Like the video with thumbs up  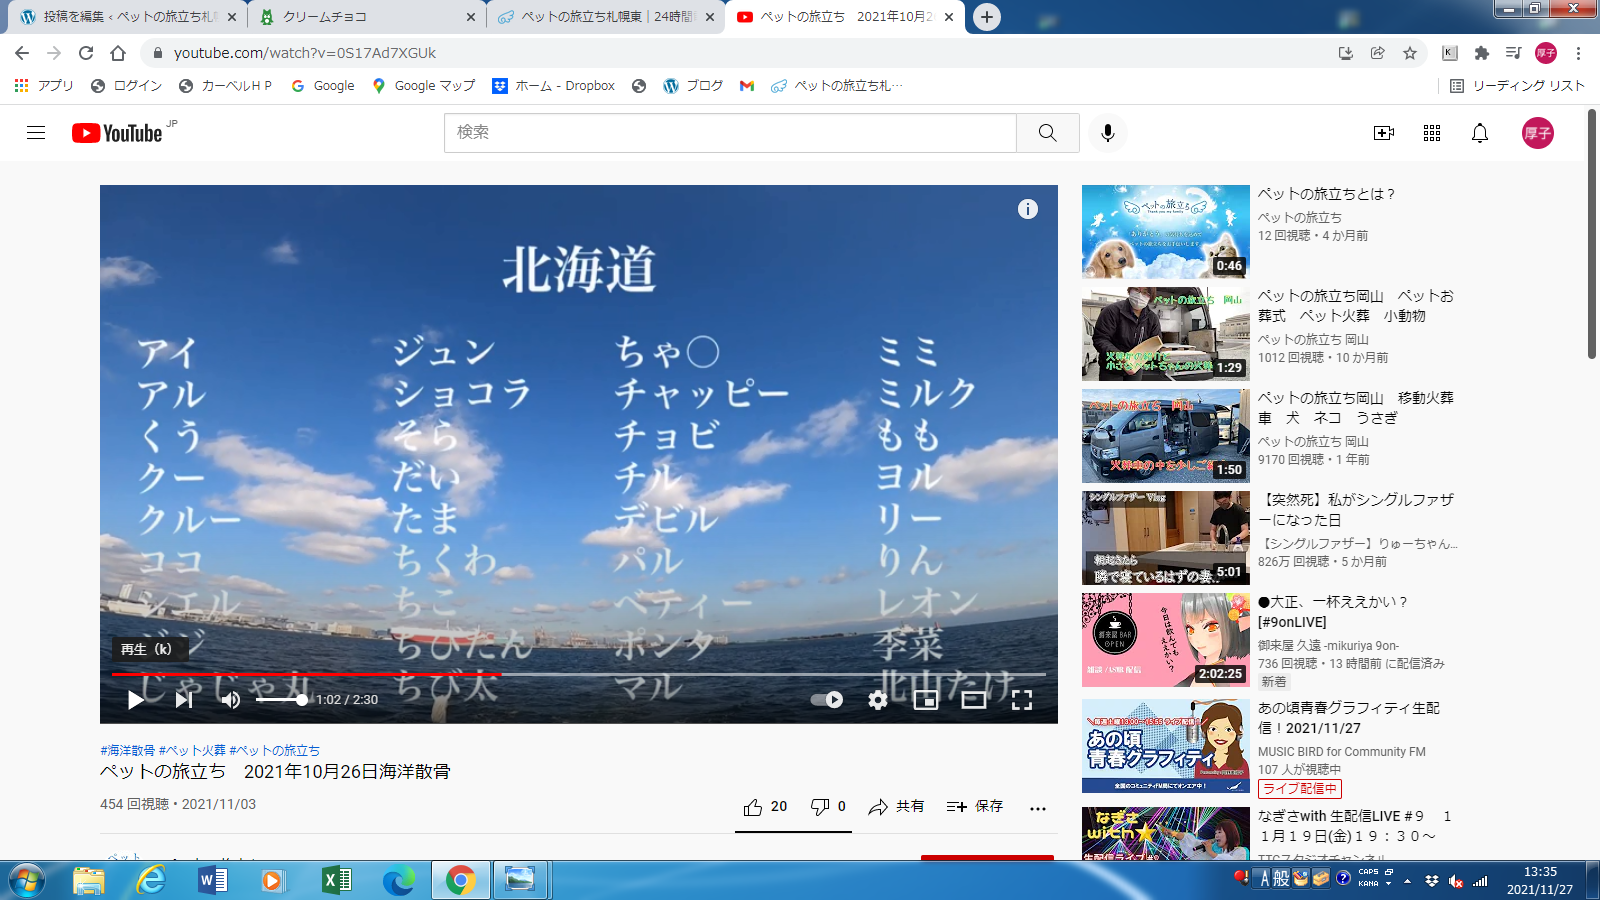point(754,807)
